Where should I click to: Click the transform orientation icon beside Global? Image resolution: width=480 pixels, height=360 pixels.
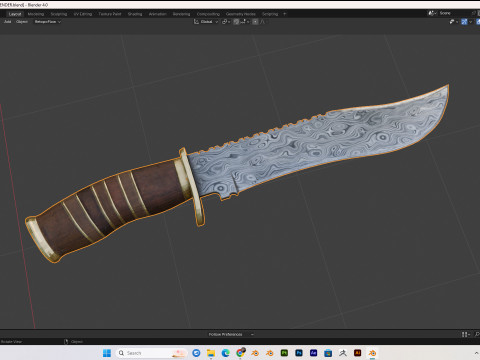196,22
